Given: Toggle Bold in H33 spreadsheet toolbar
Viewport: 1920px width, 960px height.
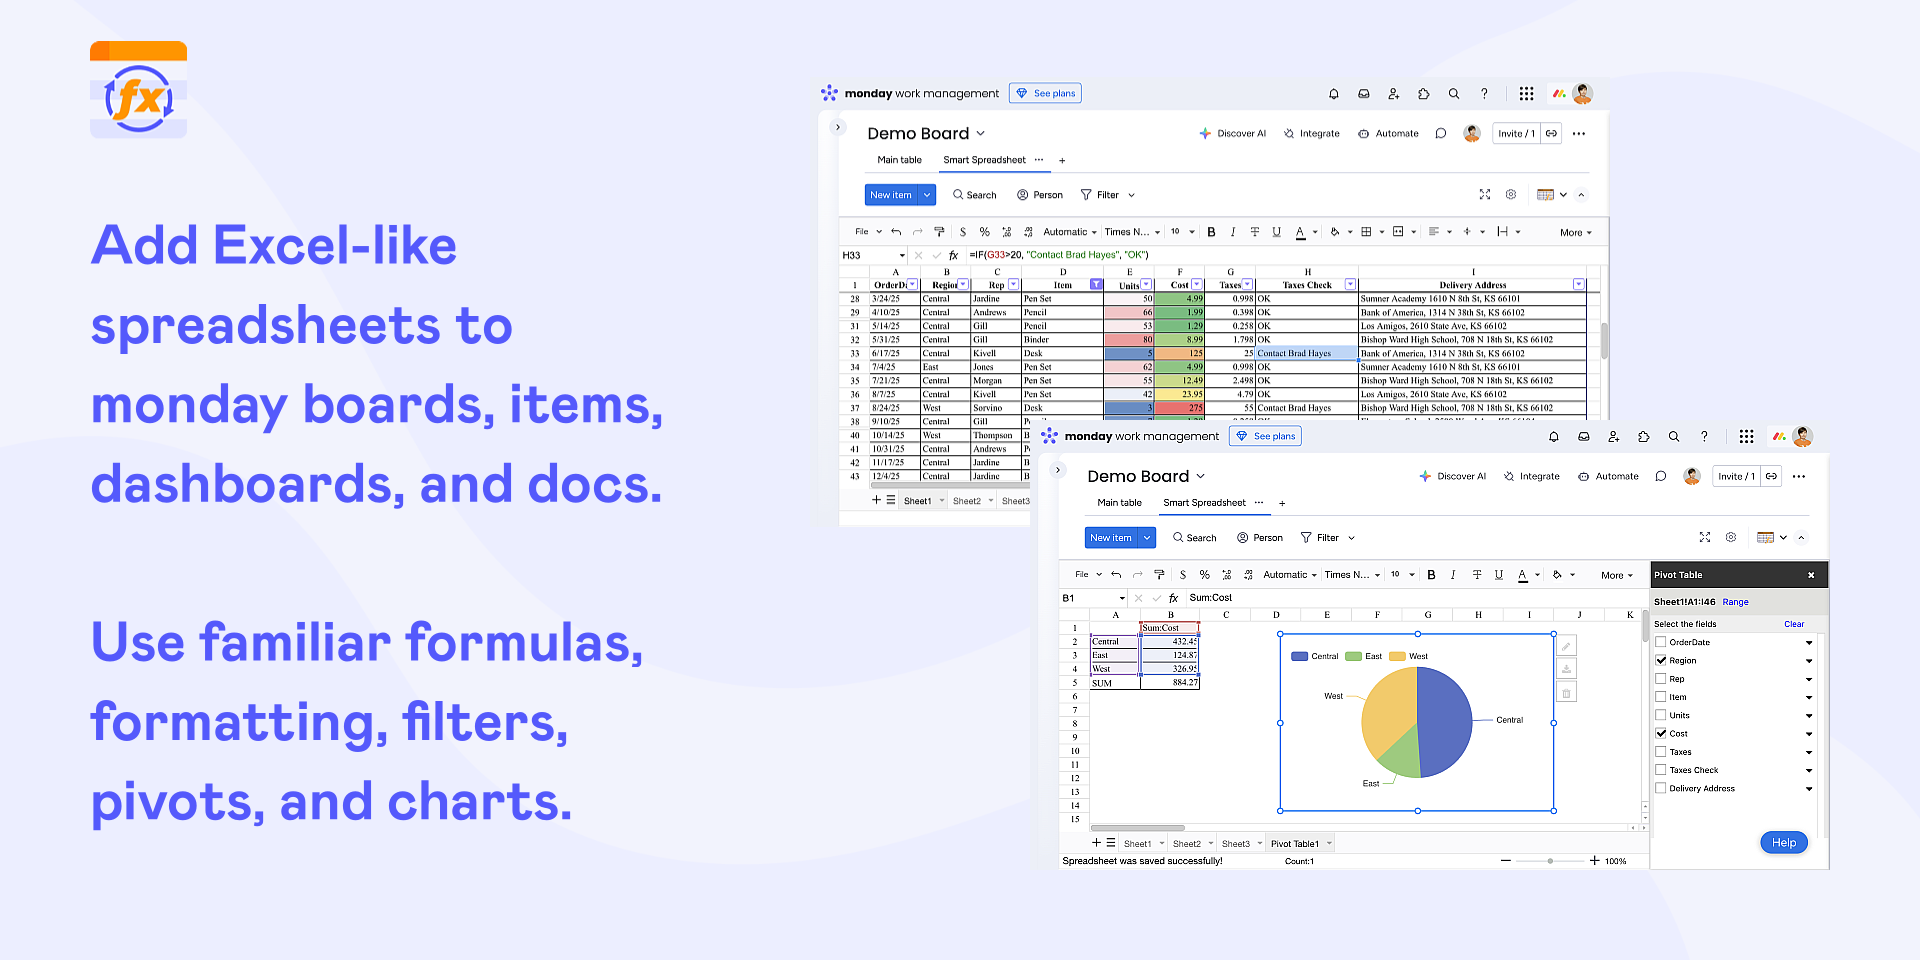Looking at the screenshot, I should coord(1211,232).
